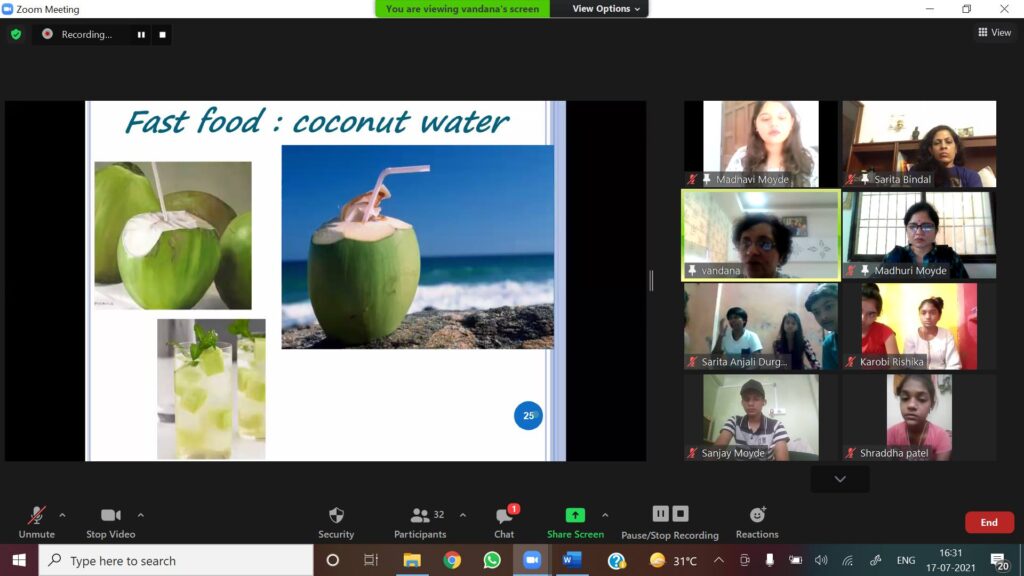1024x576 pixels.
Task: Expand share screen options arrow
Action: pyautogui.click(x=605, y=515)
